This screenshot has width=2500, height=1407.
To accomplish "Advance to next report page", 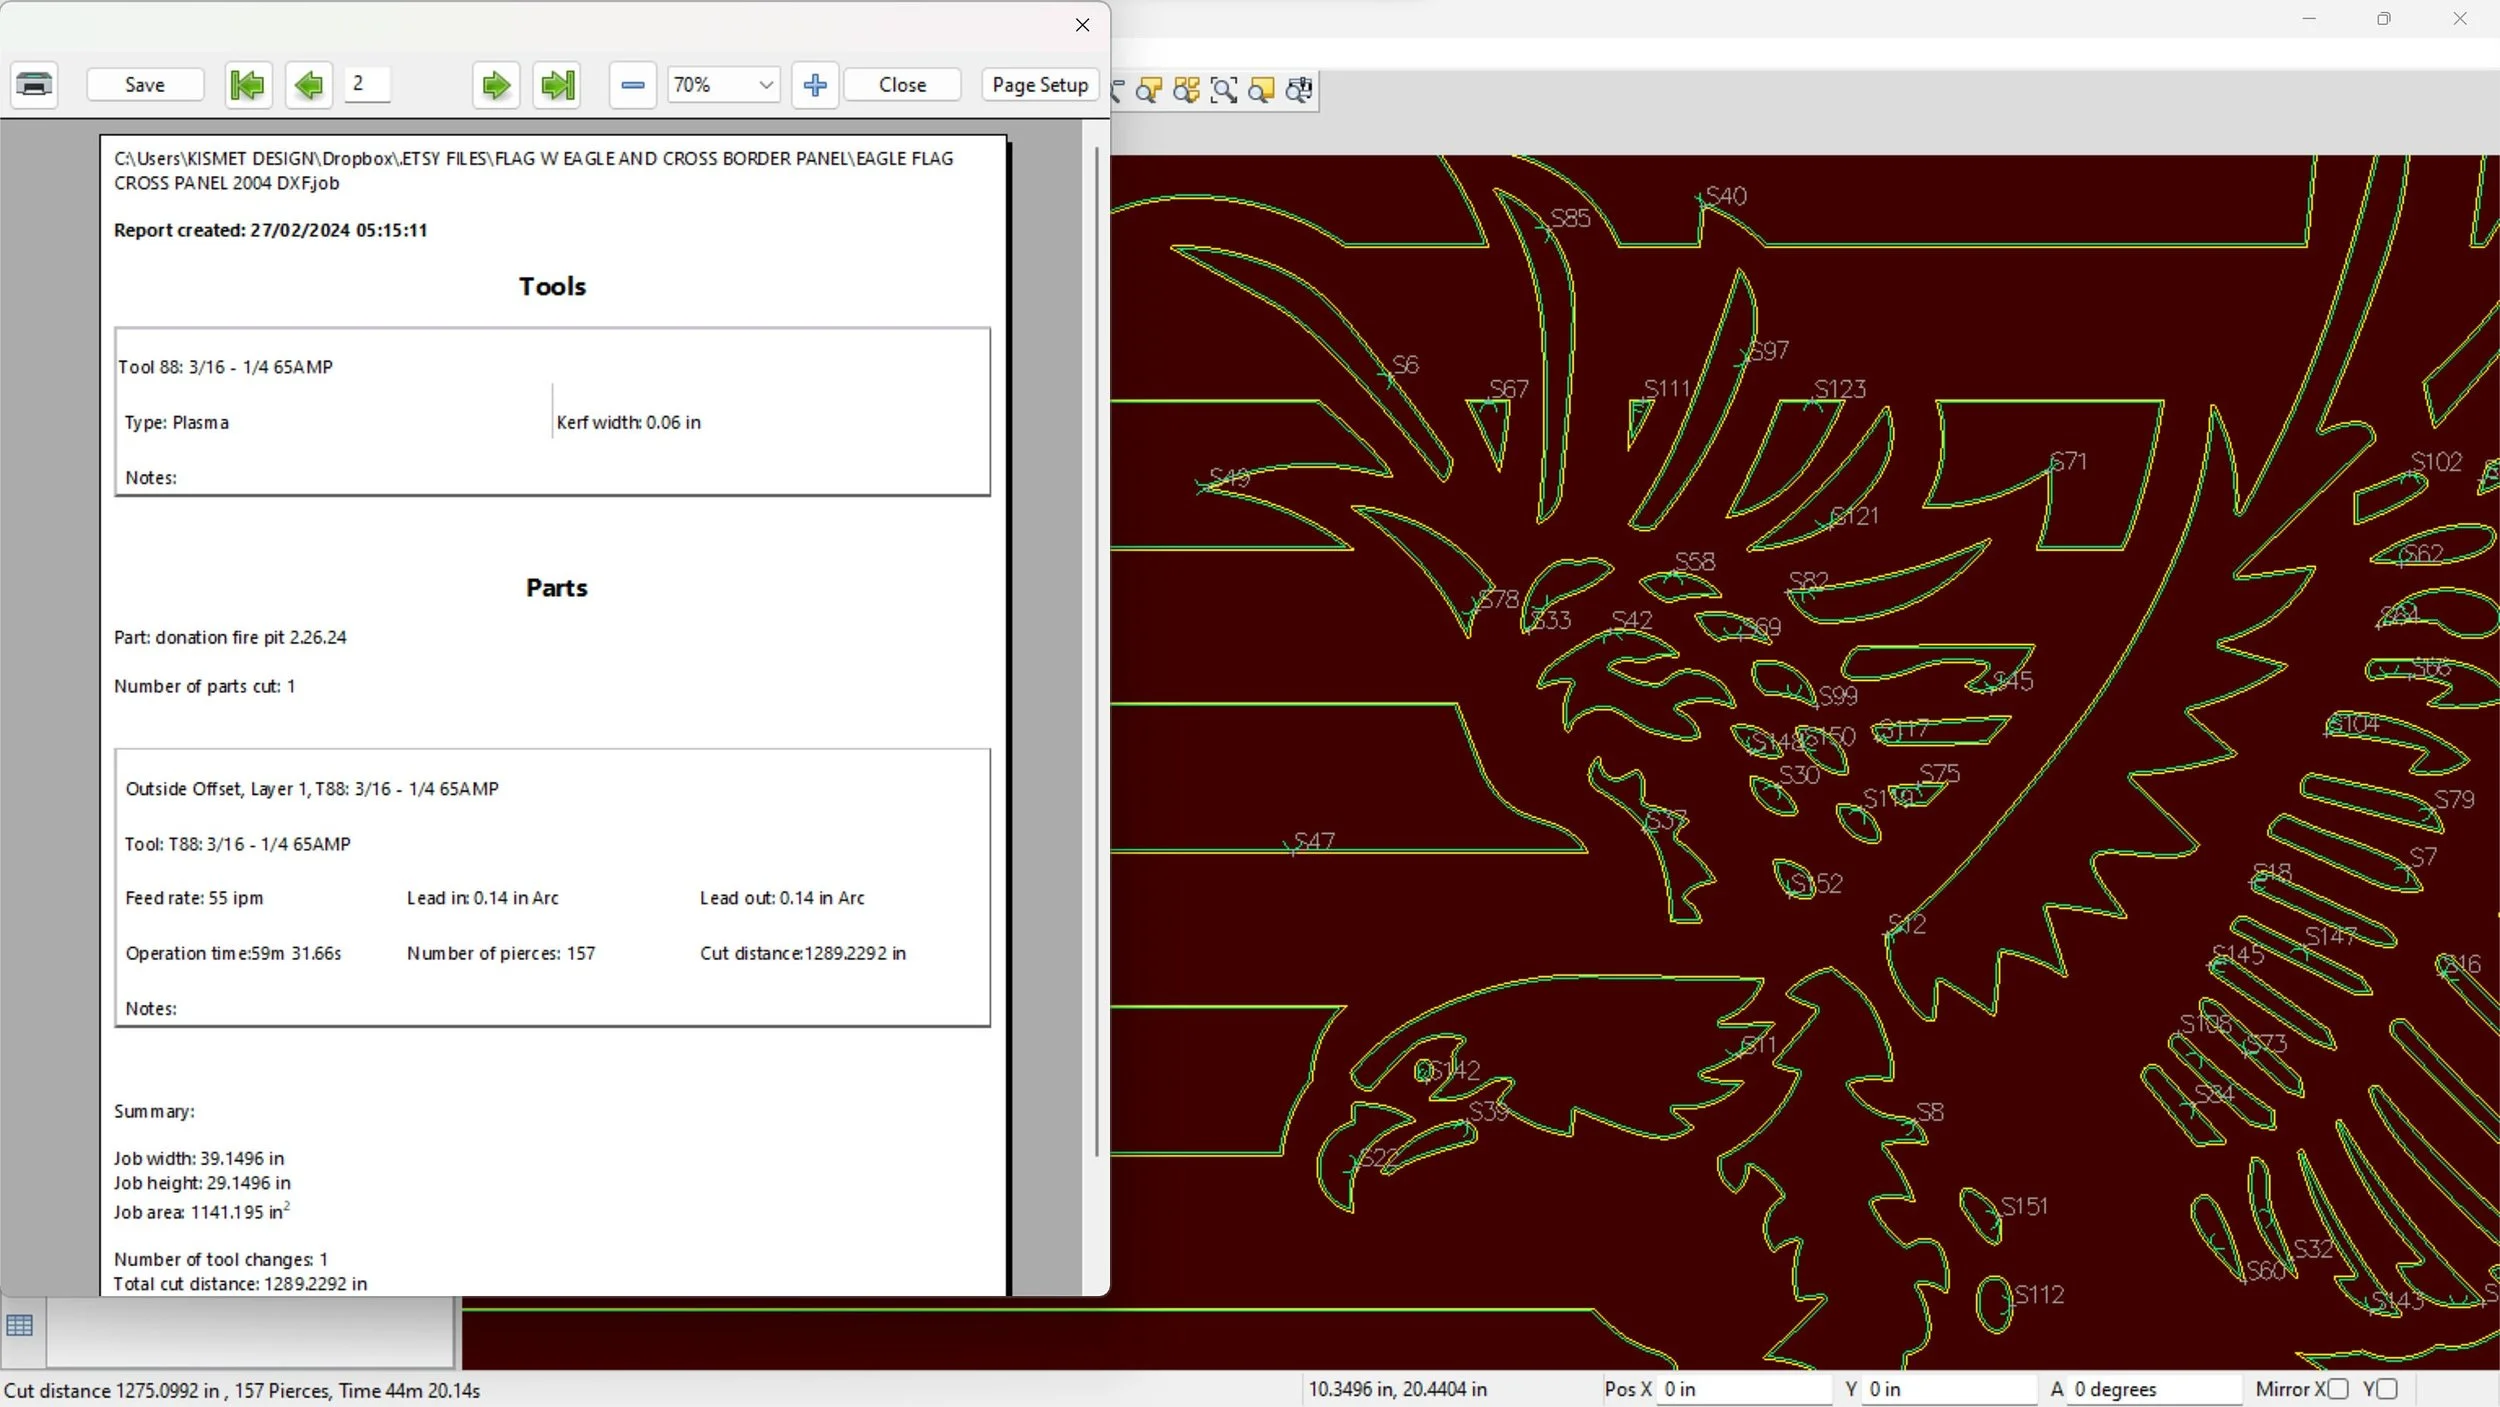I will 496,85.
